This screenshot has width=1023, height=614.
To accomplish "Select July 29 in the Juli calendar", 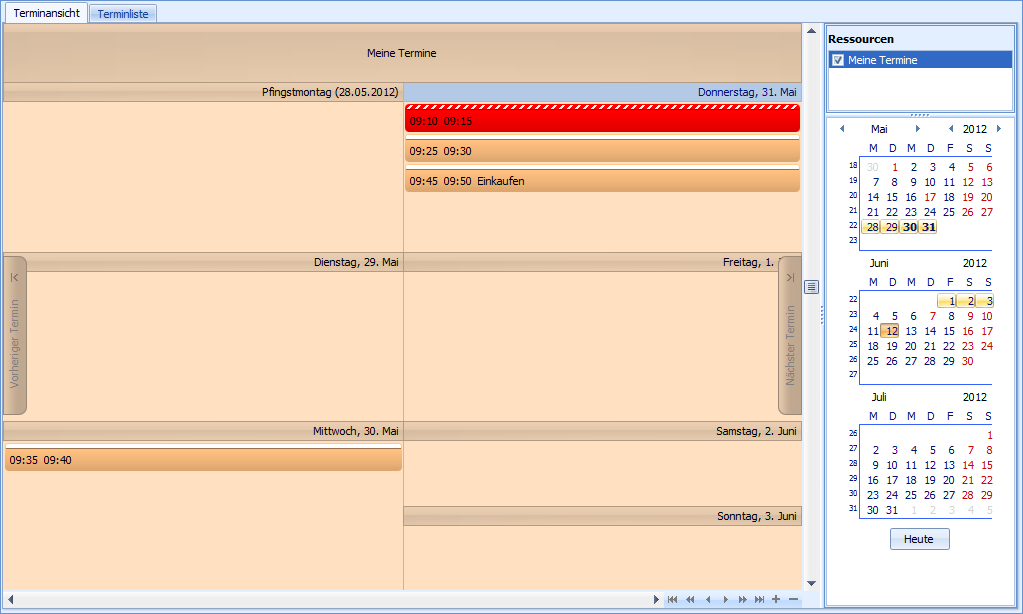I will 986,495.
